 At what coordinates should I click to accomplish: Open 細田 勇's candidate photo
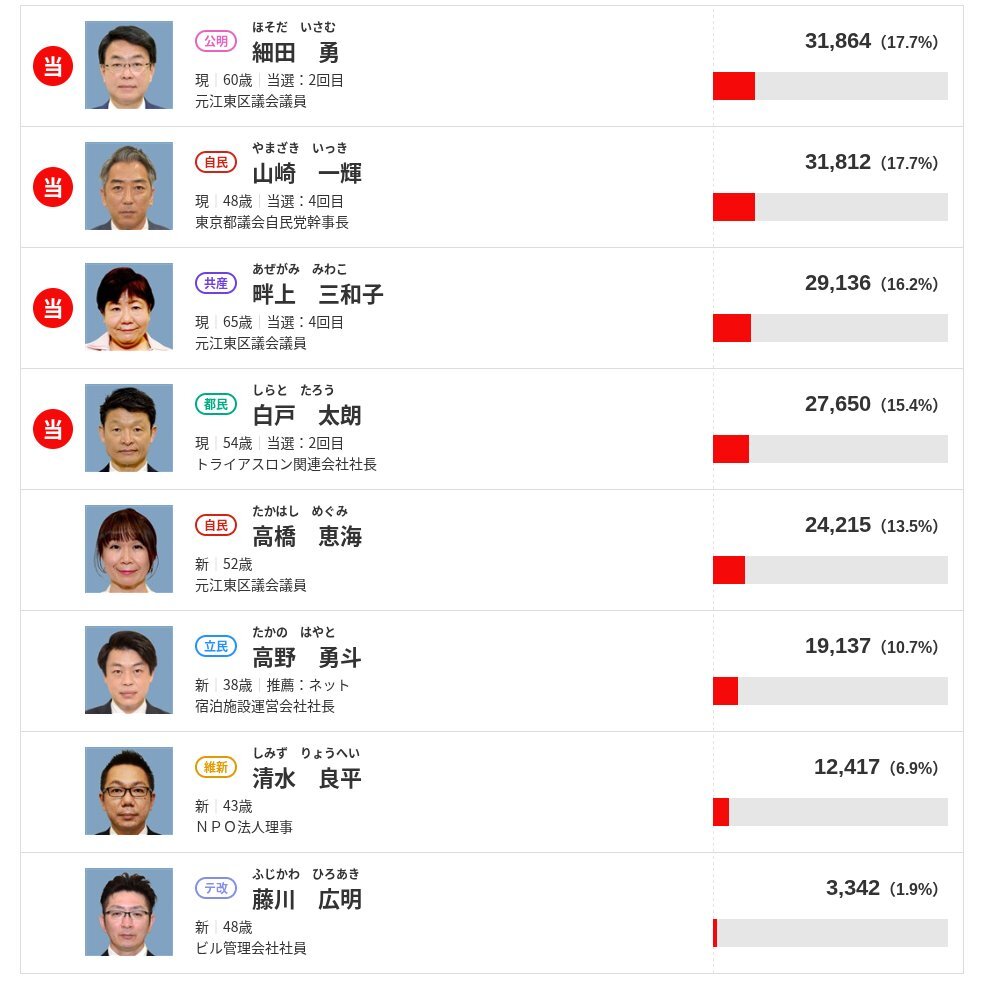tap(129, 65)
